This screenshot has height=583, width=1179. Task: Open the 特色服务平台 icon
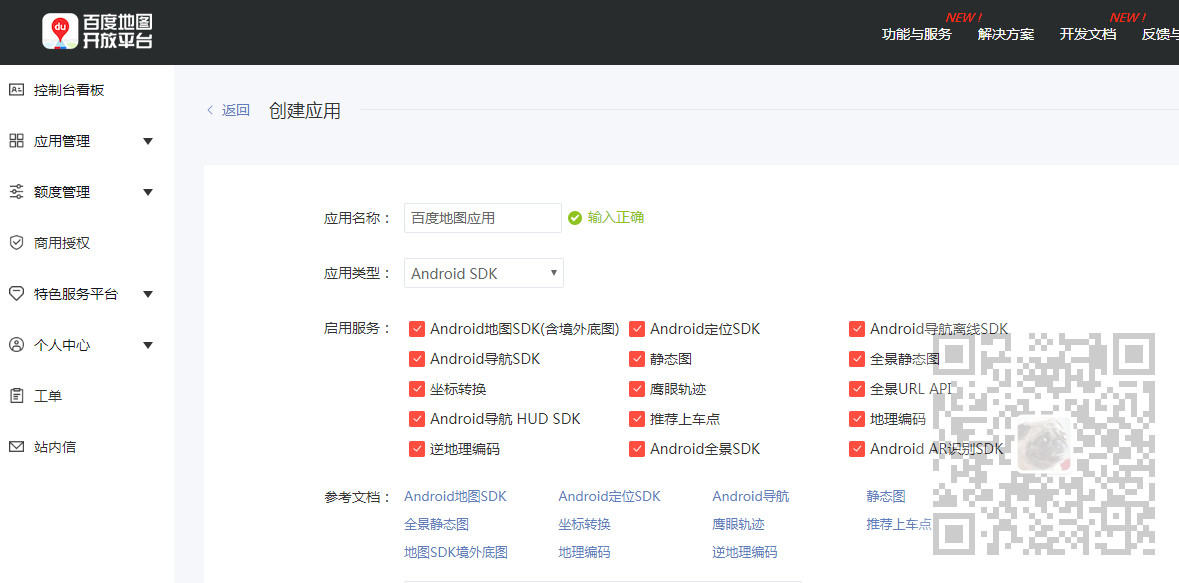click(x=16, y=293)
